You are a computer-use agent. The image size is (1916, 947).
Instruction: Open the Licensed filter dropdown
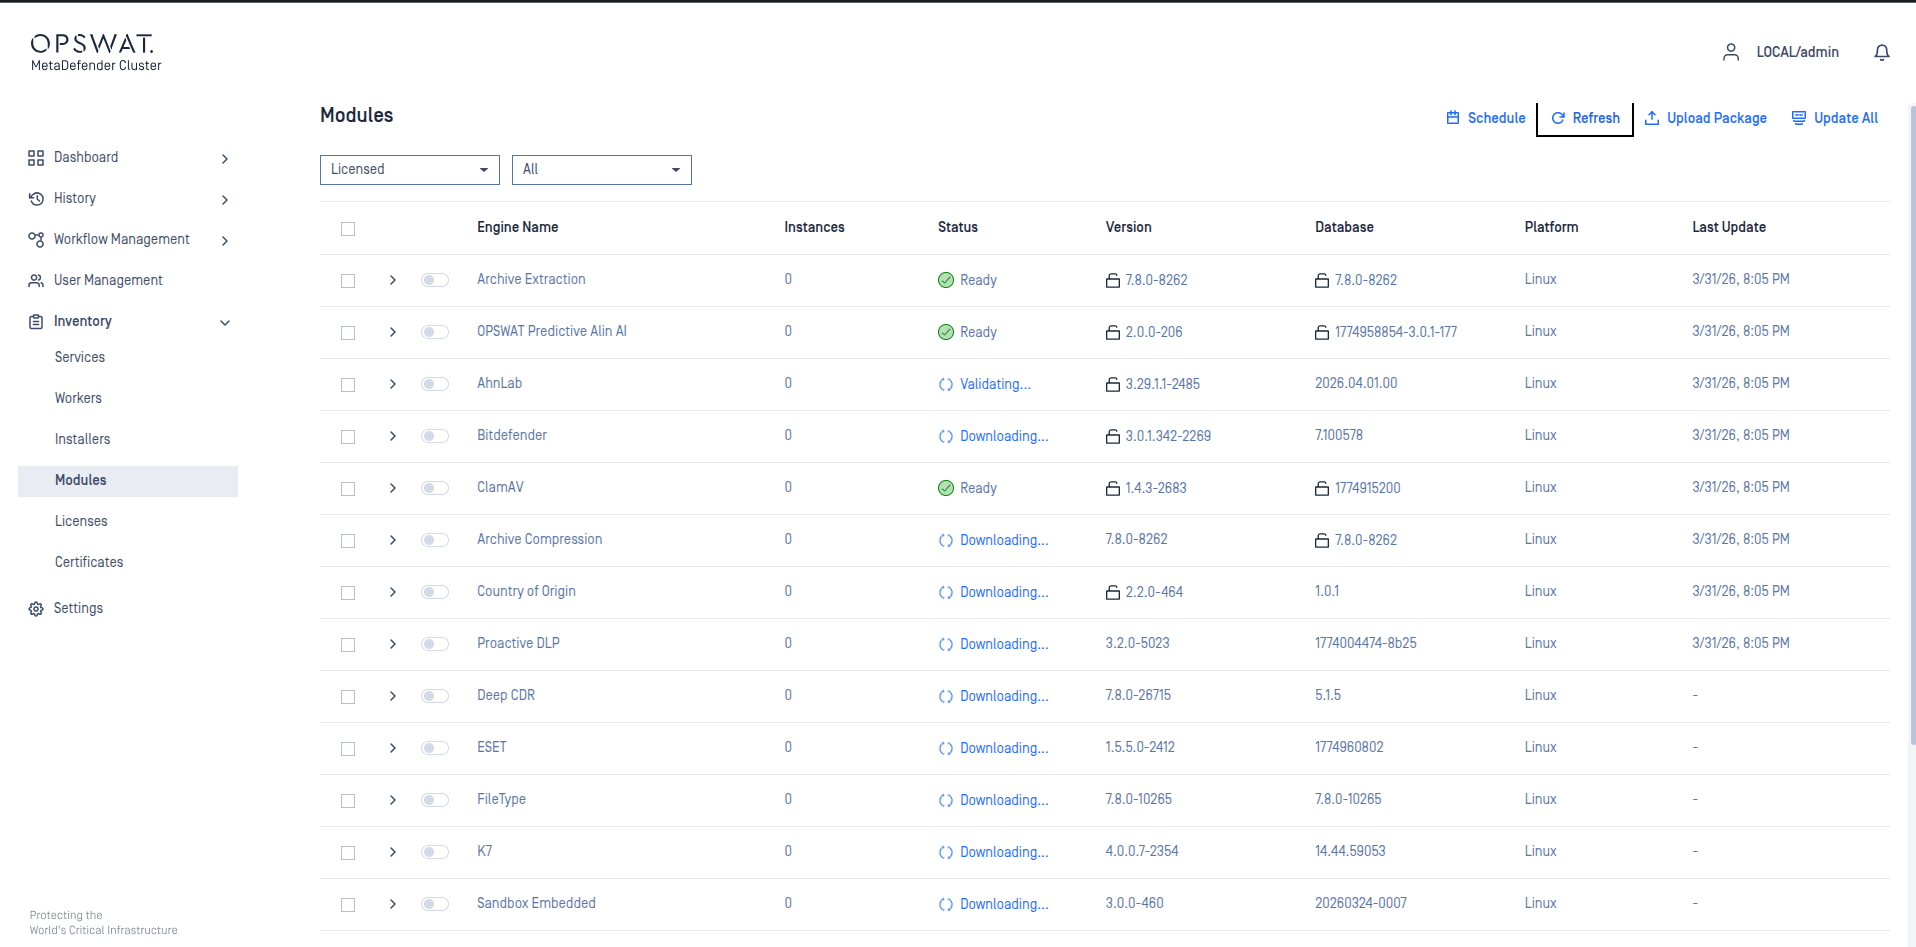409,170
